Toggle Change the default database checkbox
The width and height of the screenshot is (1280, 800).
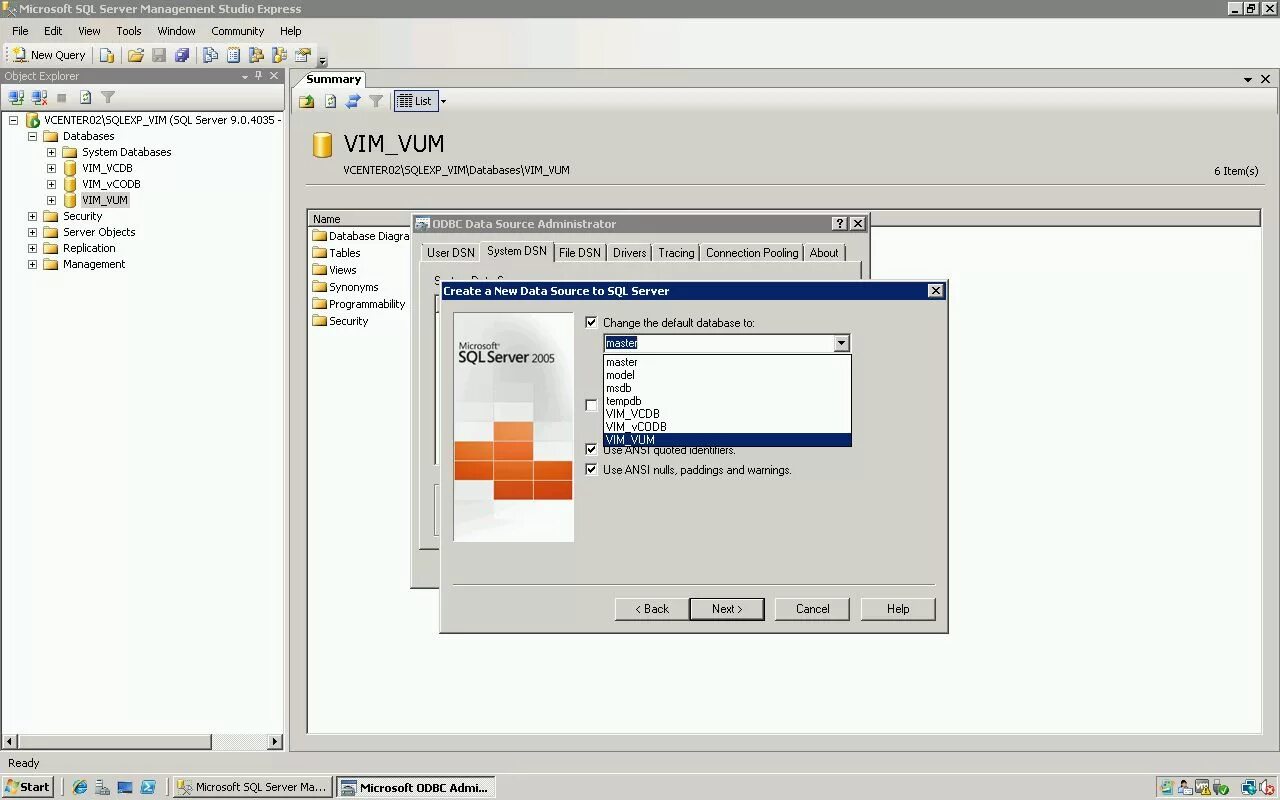[x=591, y=322]
